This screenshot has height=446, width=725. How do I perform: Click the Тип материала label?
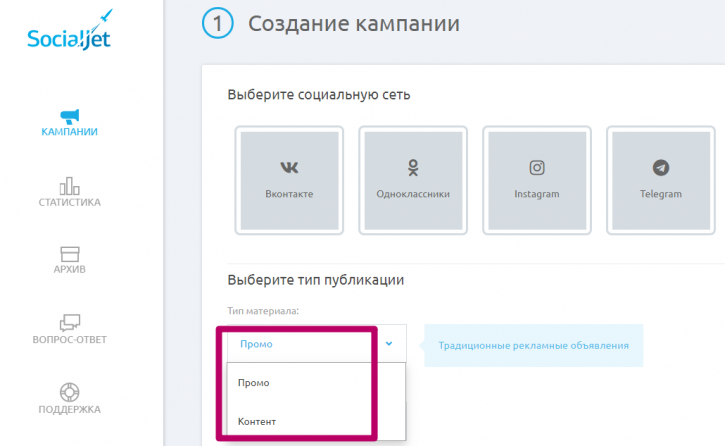point(263,311)
